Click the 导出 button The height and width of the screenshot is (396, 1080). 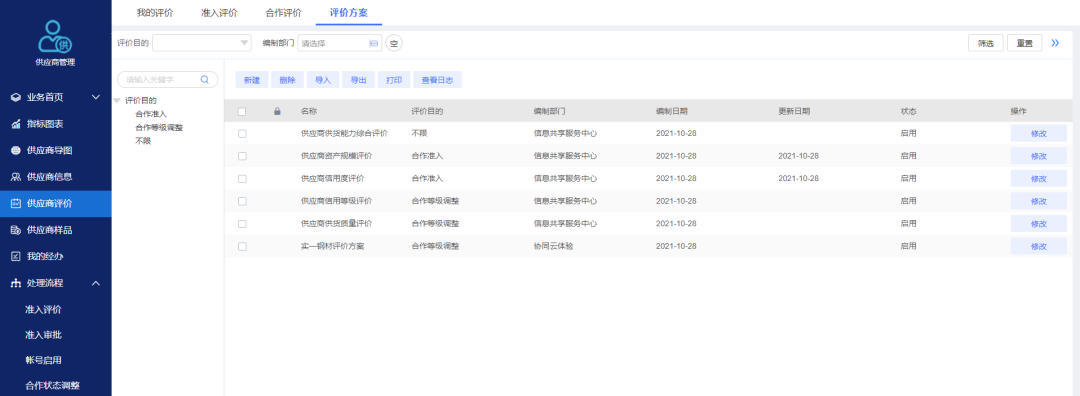pyautogui.click(x=358, y=80)
